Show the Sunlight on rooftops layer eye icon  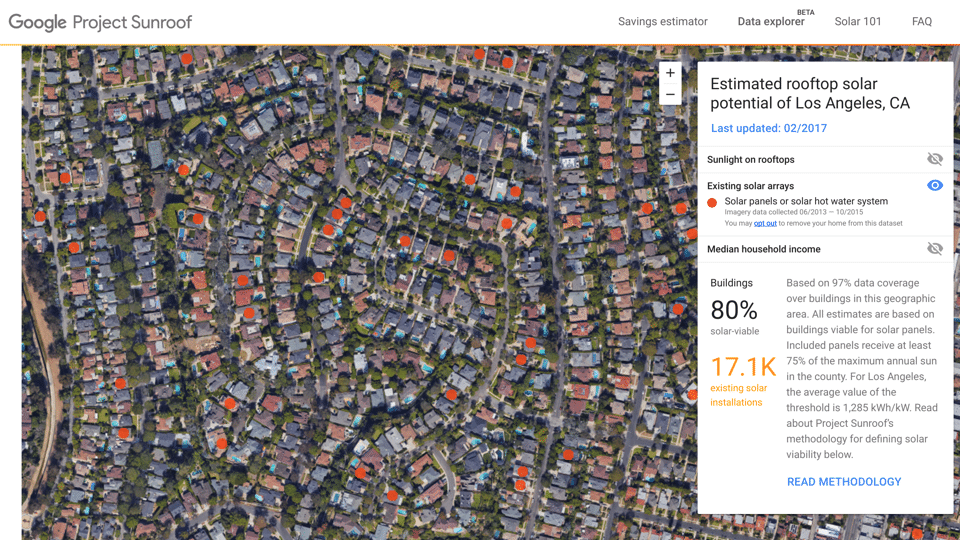pos(934,159)
